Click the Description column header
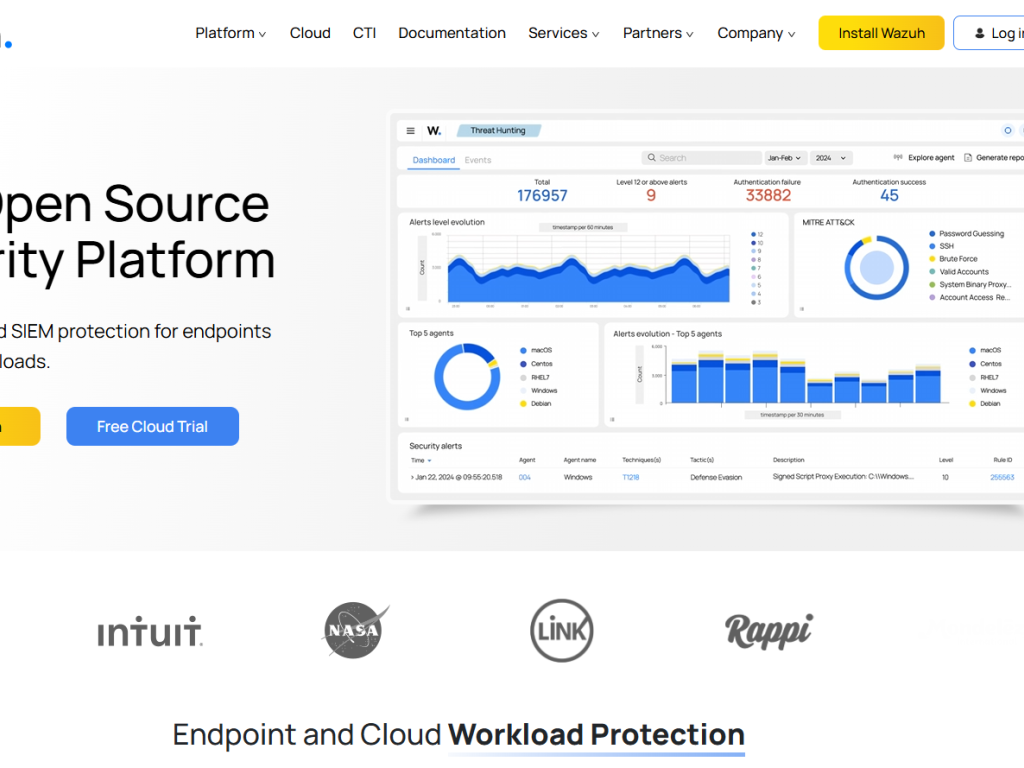This screenshot has height=768, width=1024. pyautogui.click(x=788, y=460)
